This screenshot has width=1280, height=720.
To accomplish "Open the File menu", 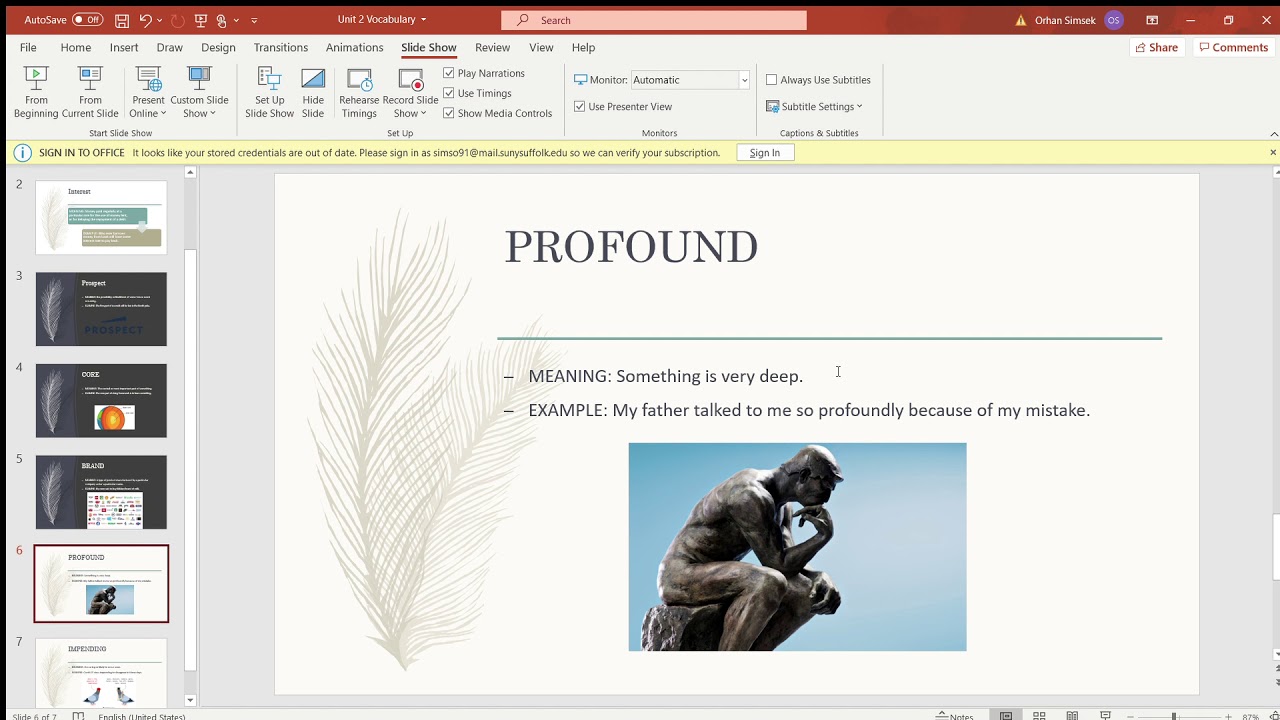I will pyautogui.click(x=28, y=47).
